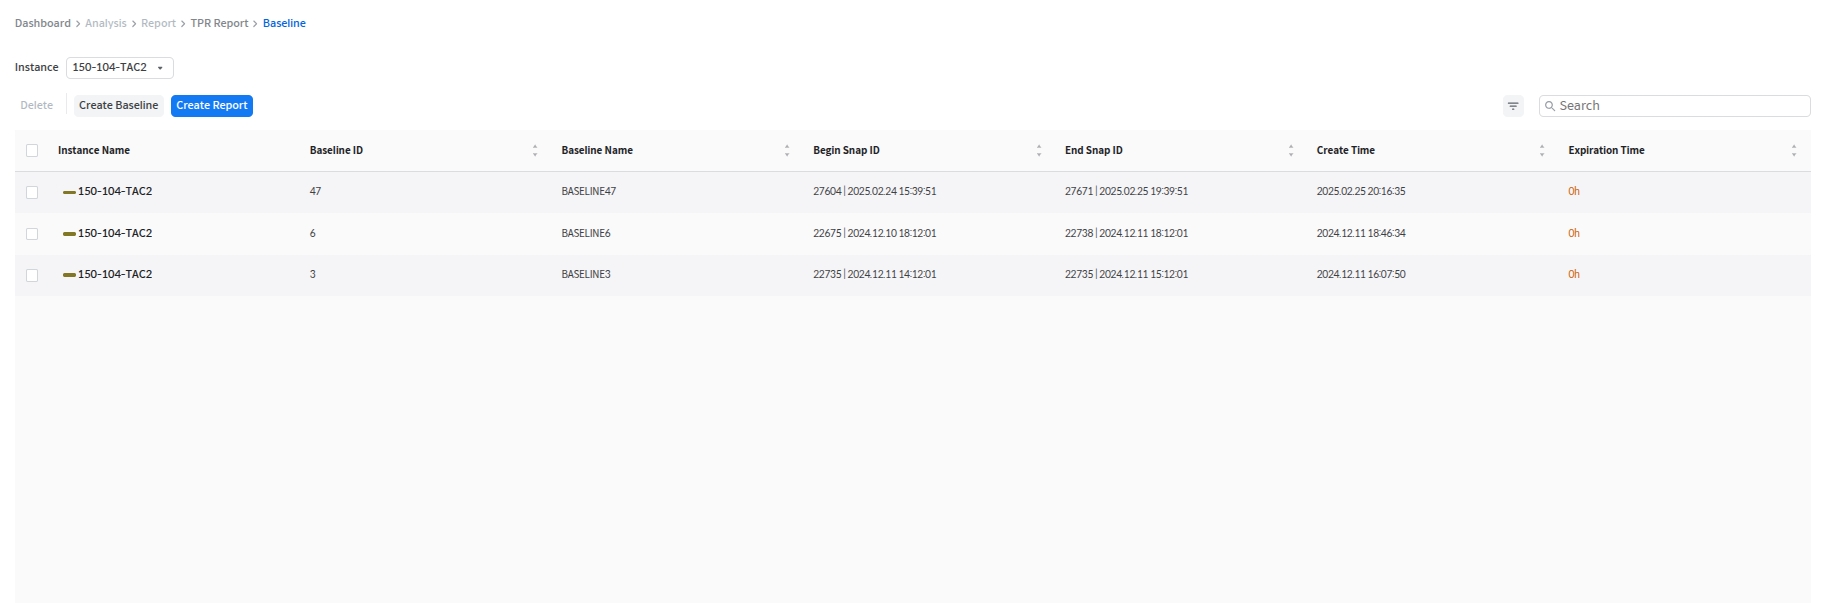The image size is (1827, 603).
Task: Check the row for BASELINE47
Action: click(x=32, y=192)
